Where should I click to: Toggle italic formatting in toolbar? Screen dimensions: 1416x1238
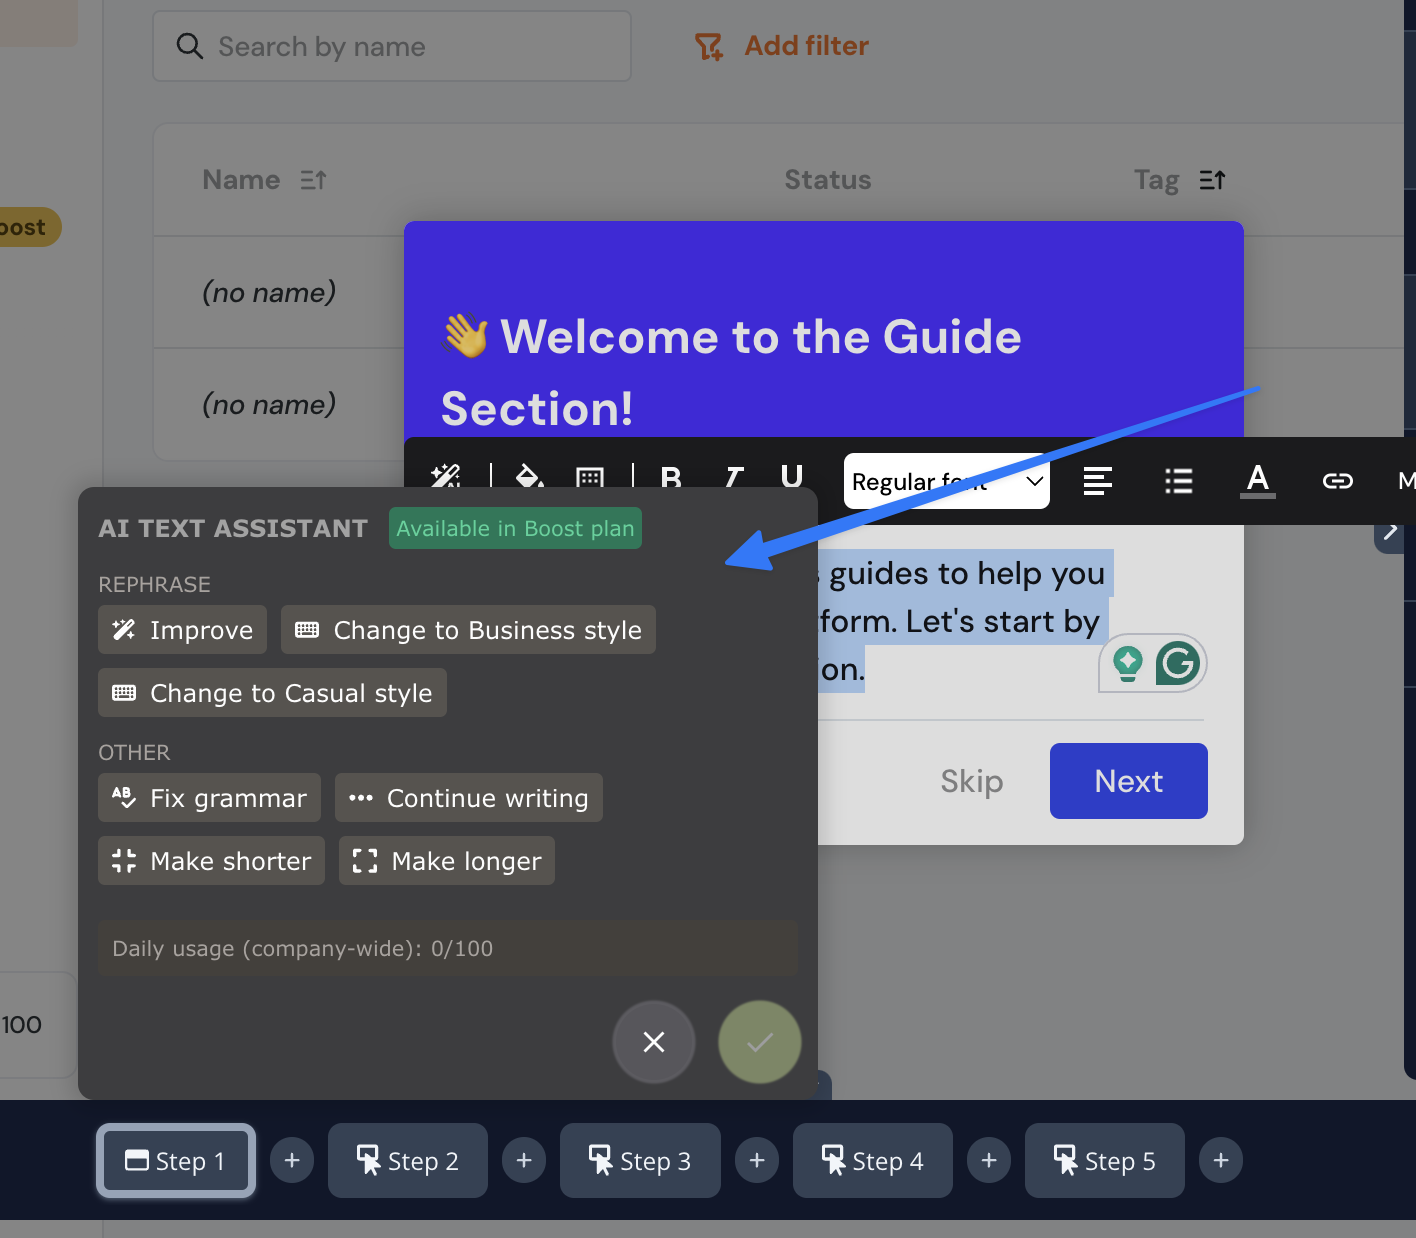tap(734, 477)
